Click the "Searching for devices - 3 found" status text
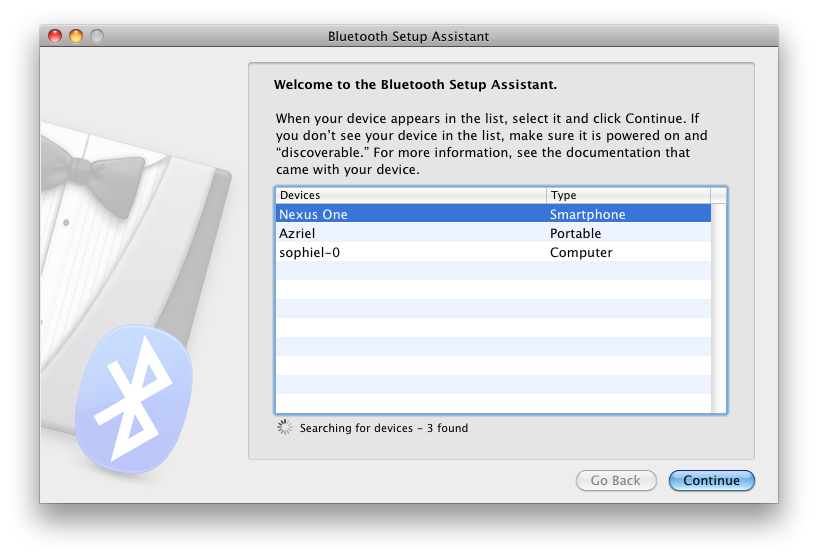This screenshot has width=818, height=558. (384, 428)
